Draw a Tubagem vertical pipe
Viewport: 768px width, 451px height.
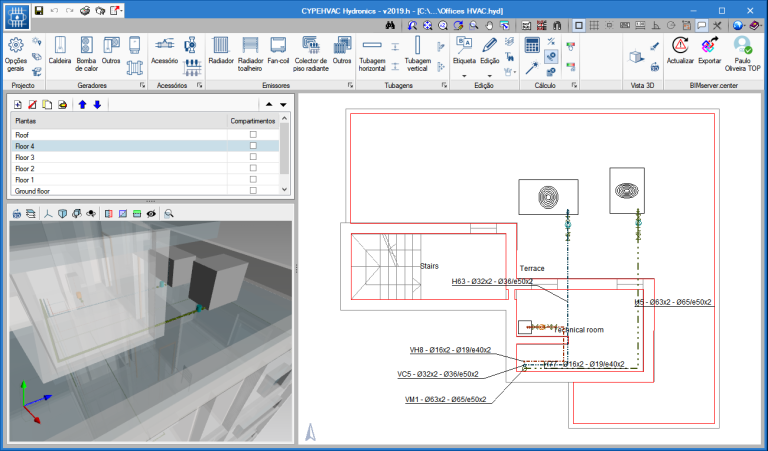[417, 54]
